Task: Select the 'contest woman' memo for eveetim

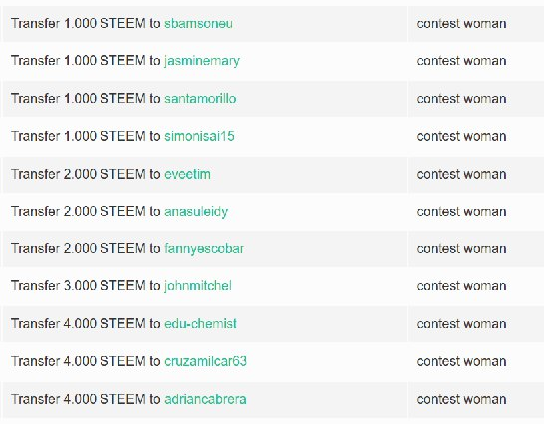Action: (x=461, y=174)
